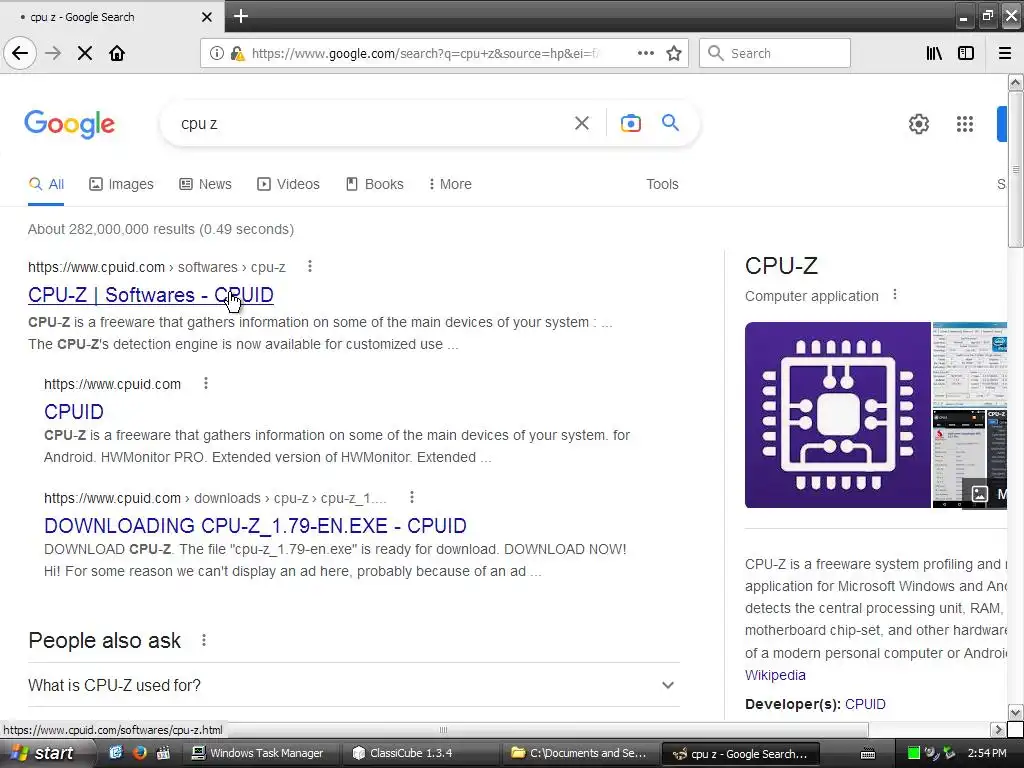Switch to the Videos results tab
This screenshot has width=1024, height=768.
tap(289, 184)
